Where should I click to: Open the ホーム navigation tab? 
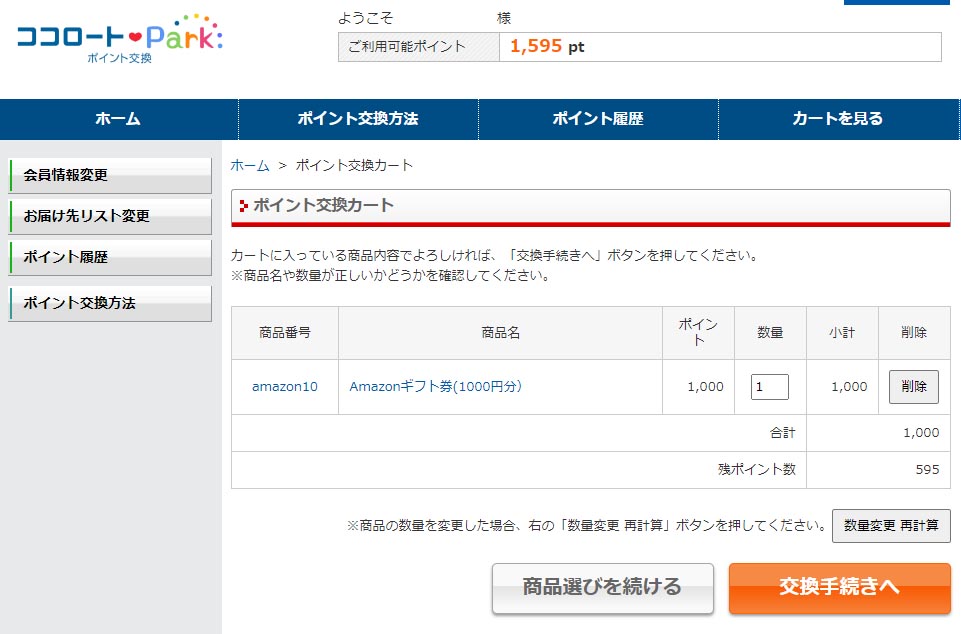point(119,119)
